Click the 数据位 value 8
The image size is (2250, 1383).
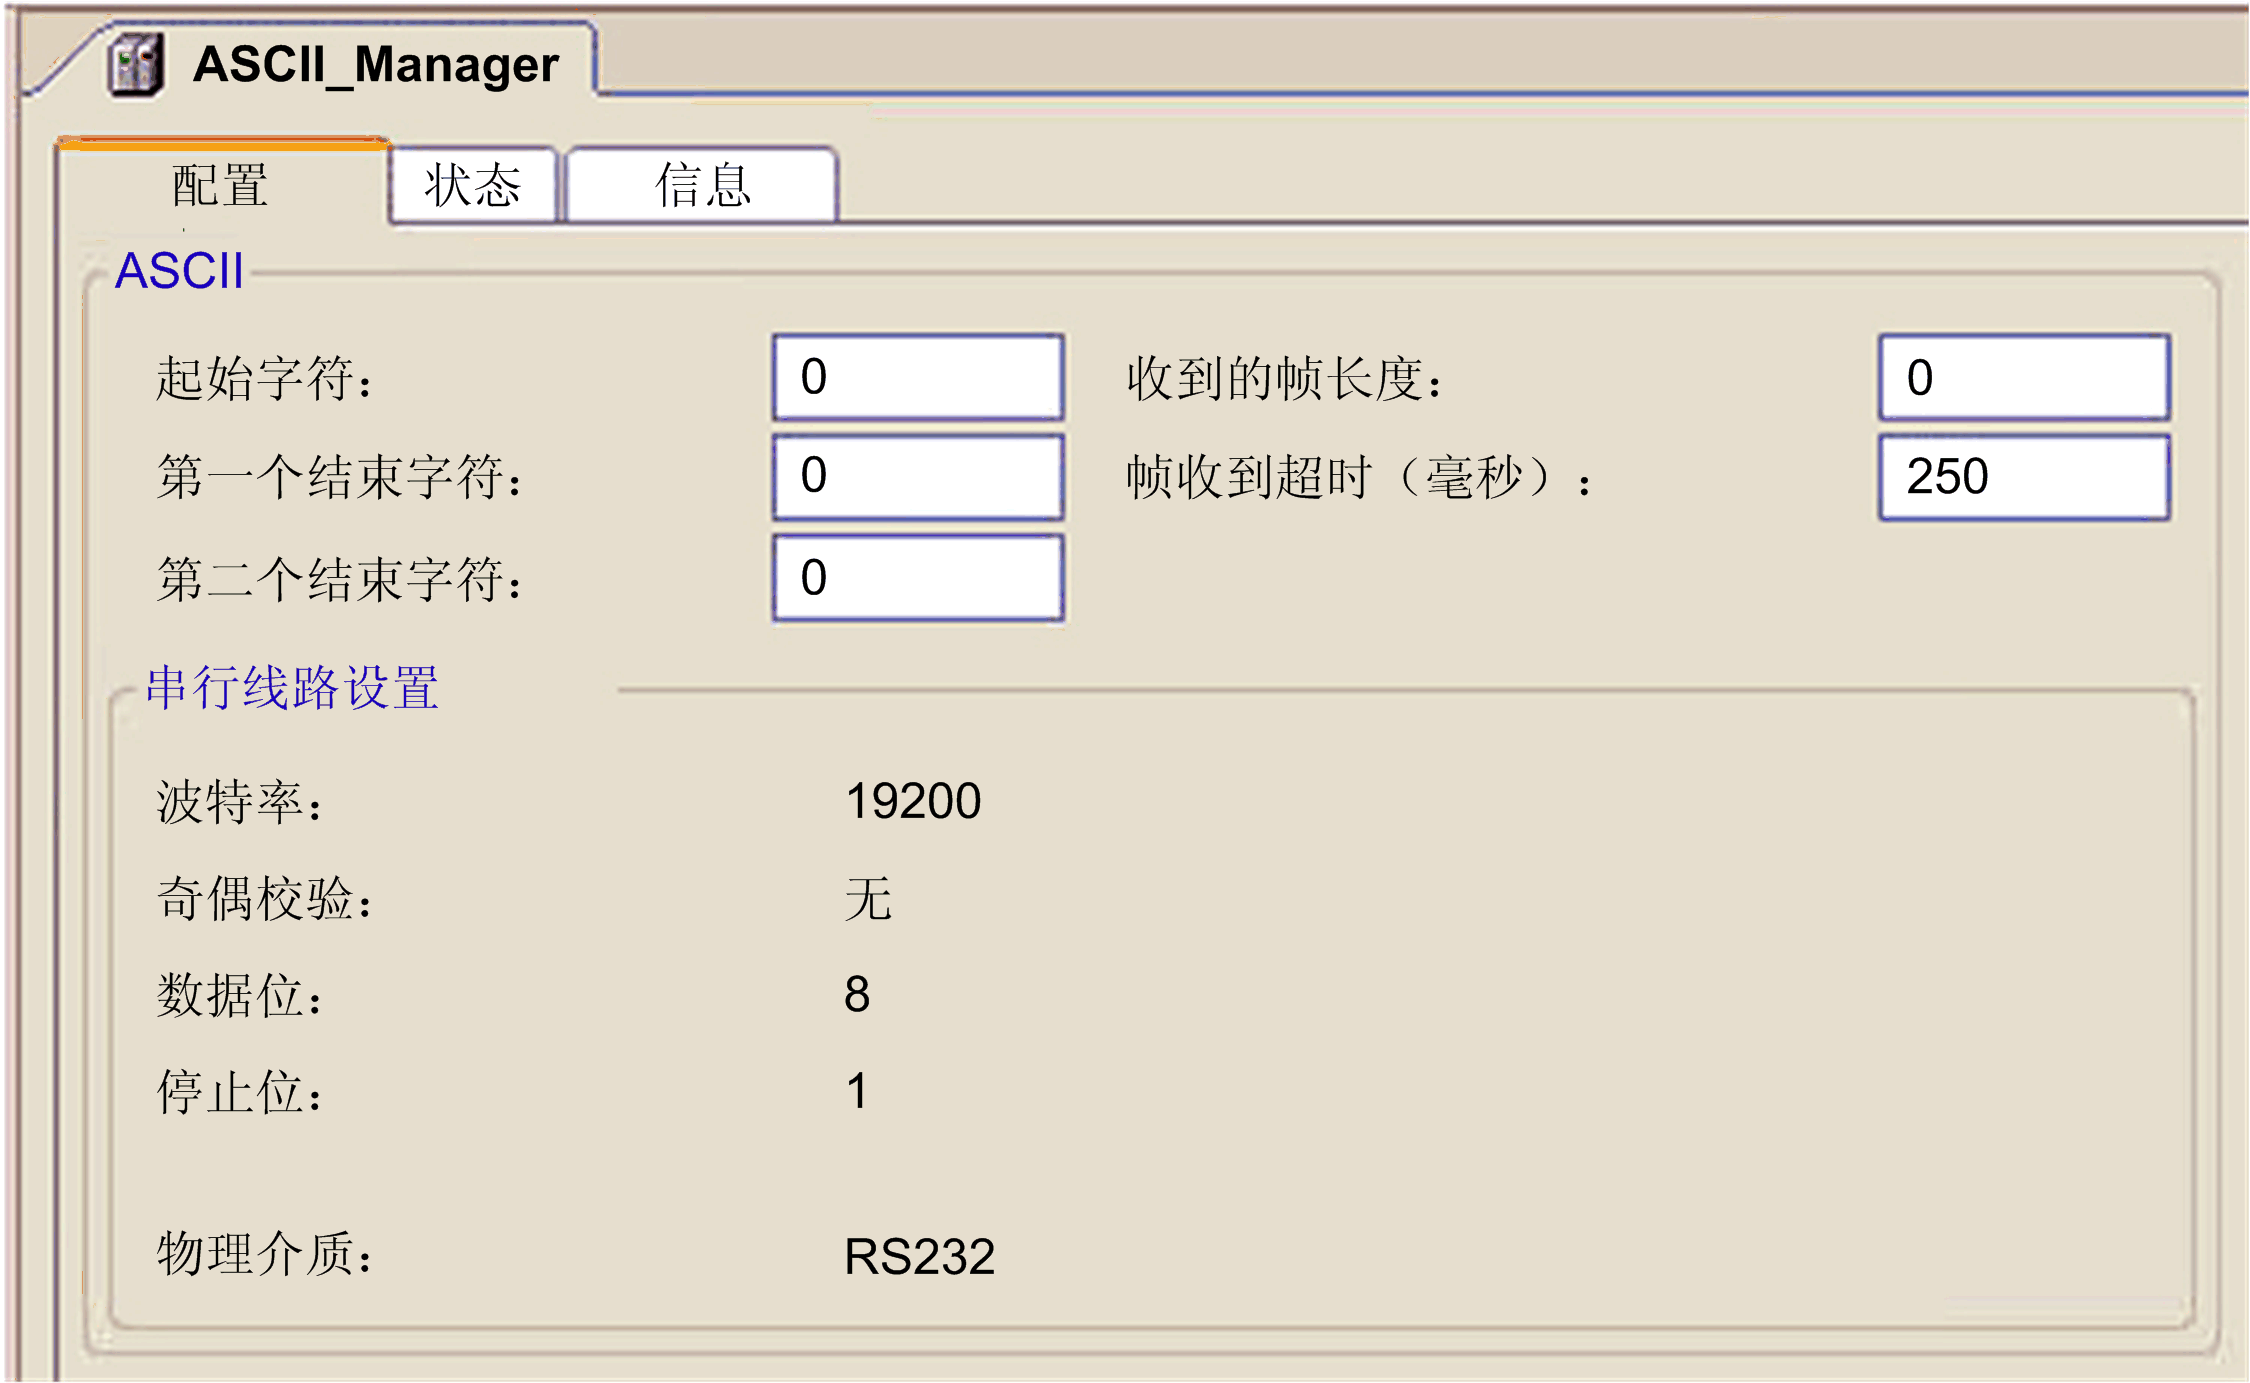tap(860, 995)
